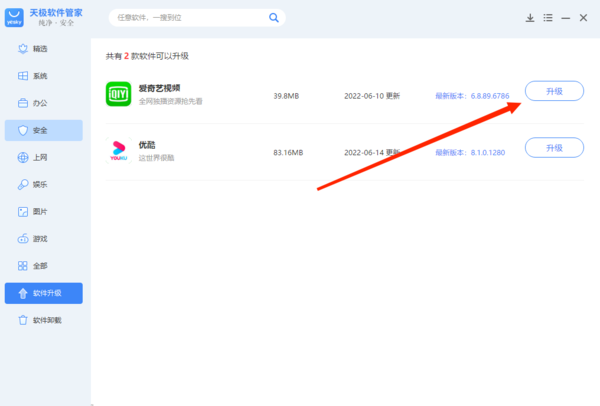
Task: Browse the 游戏 (Games) category
Action: pyautogui.click(x=40, y=239)
